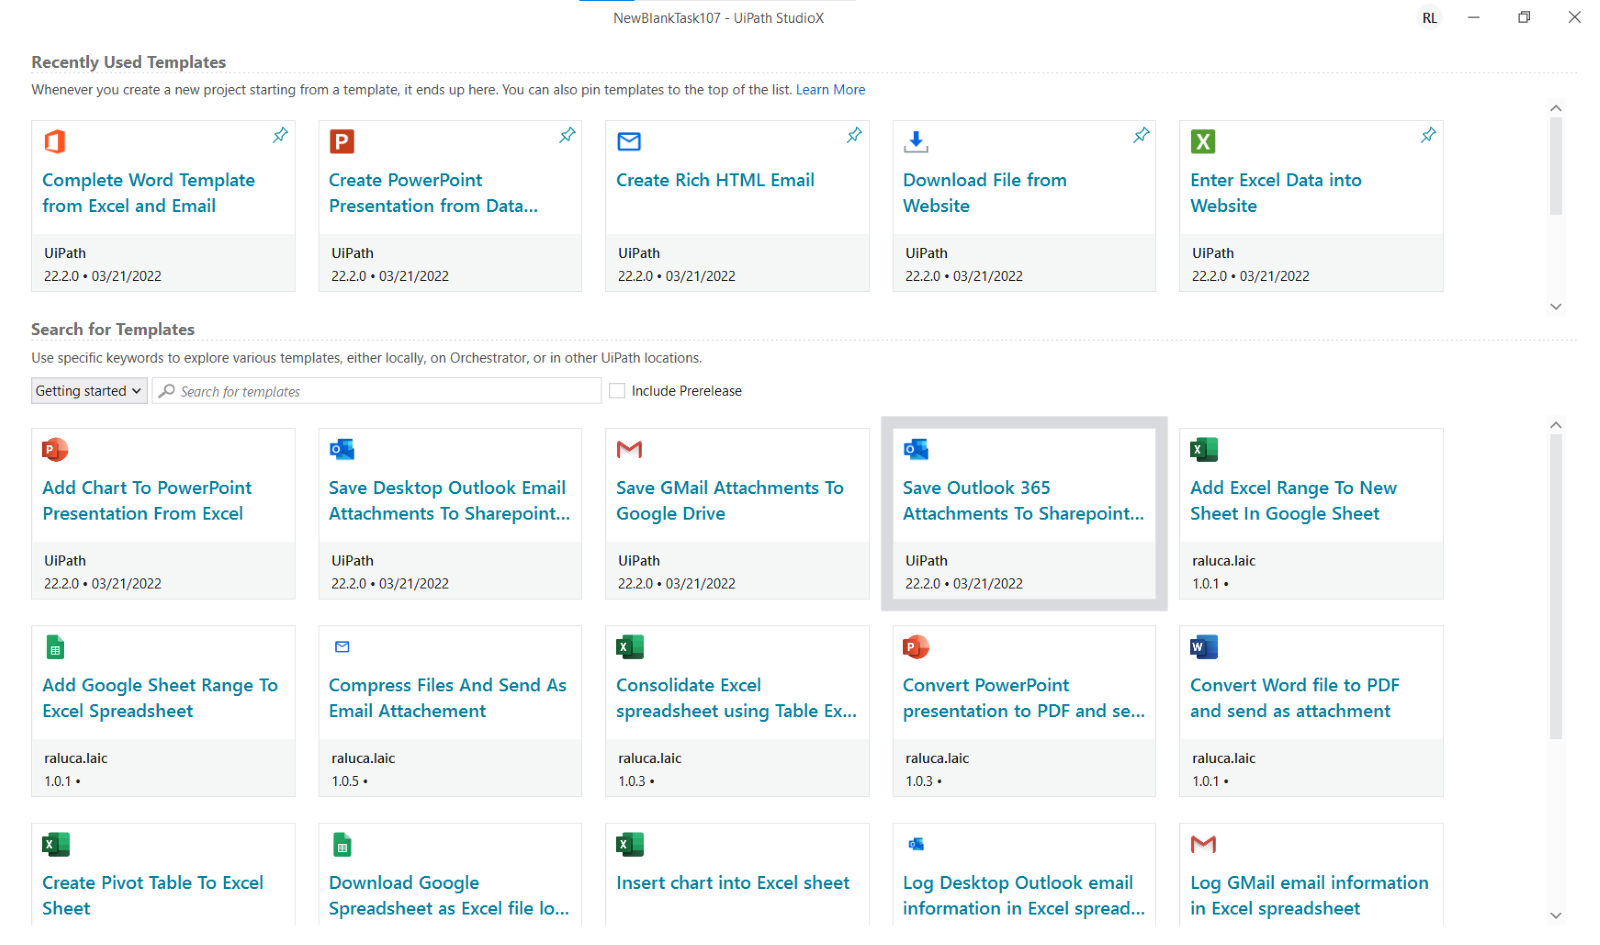Open the Learn More link
This screenshot has height=945, width=1600.
(x=830, y=90)
